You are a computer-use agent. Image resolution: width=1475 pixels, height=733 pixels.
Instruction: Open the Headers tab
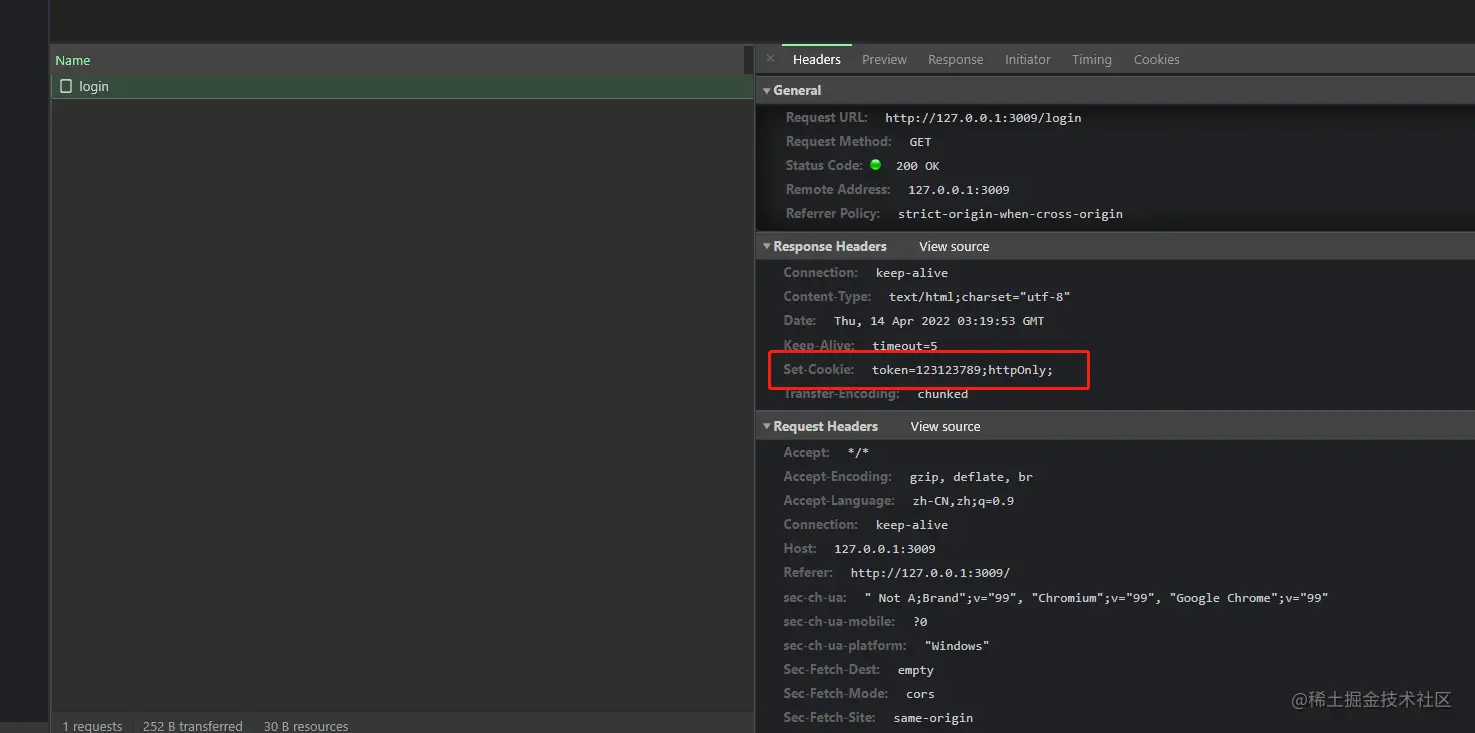tap(817, 59)
